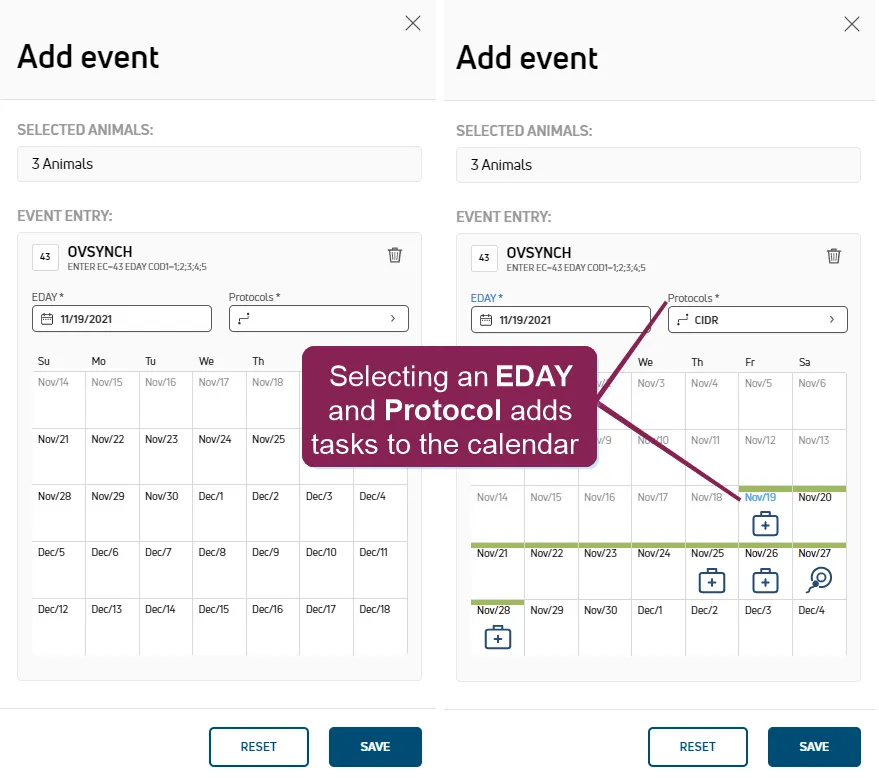Screen dimensions: 879x778
Task: Click RESET button in left panel
Action: click(258, 747)
